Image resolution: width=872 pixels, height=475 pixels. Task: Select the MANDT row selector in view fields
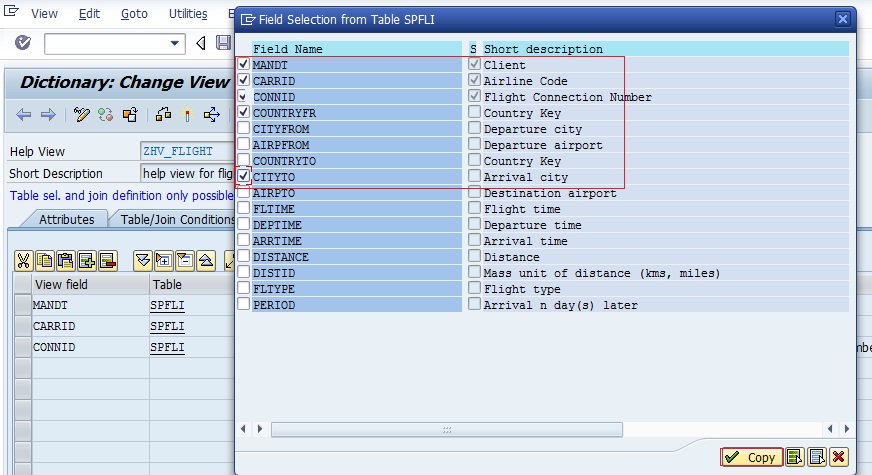pyautogui.click(x=23, y=305)
